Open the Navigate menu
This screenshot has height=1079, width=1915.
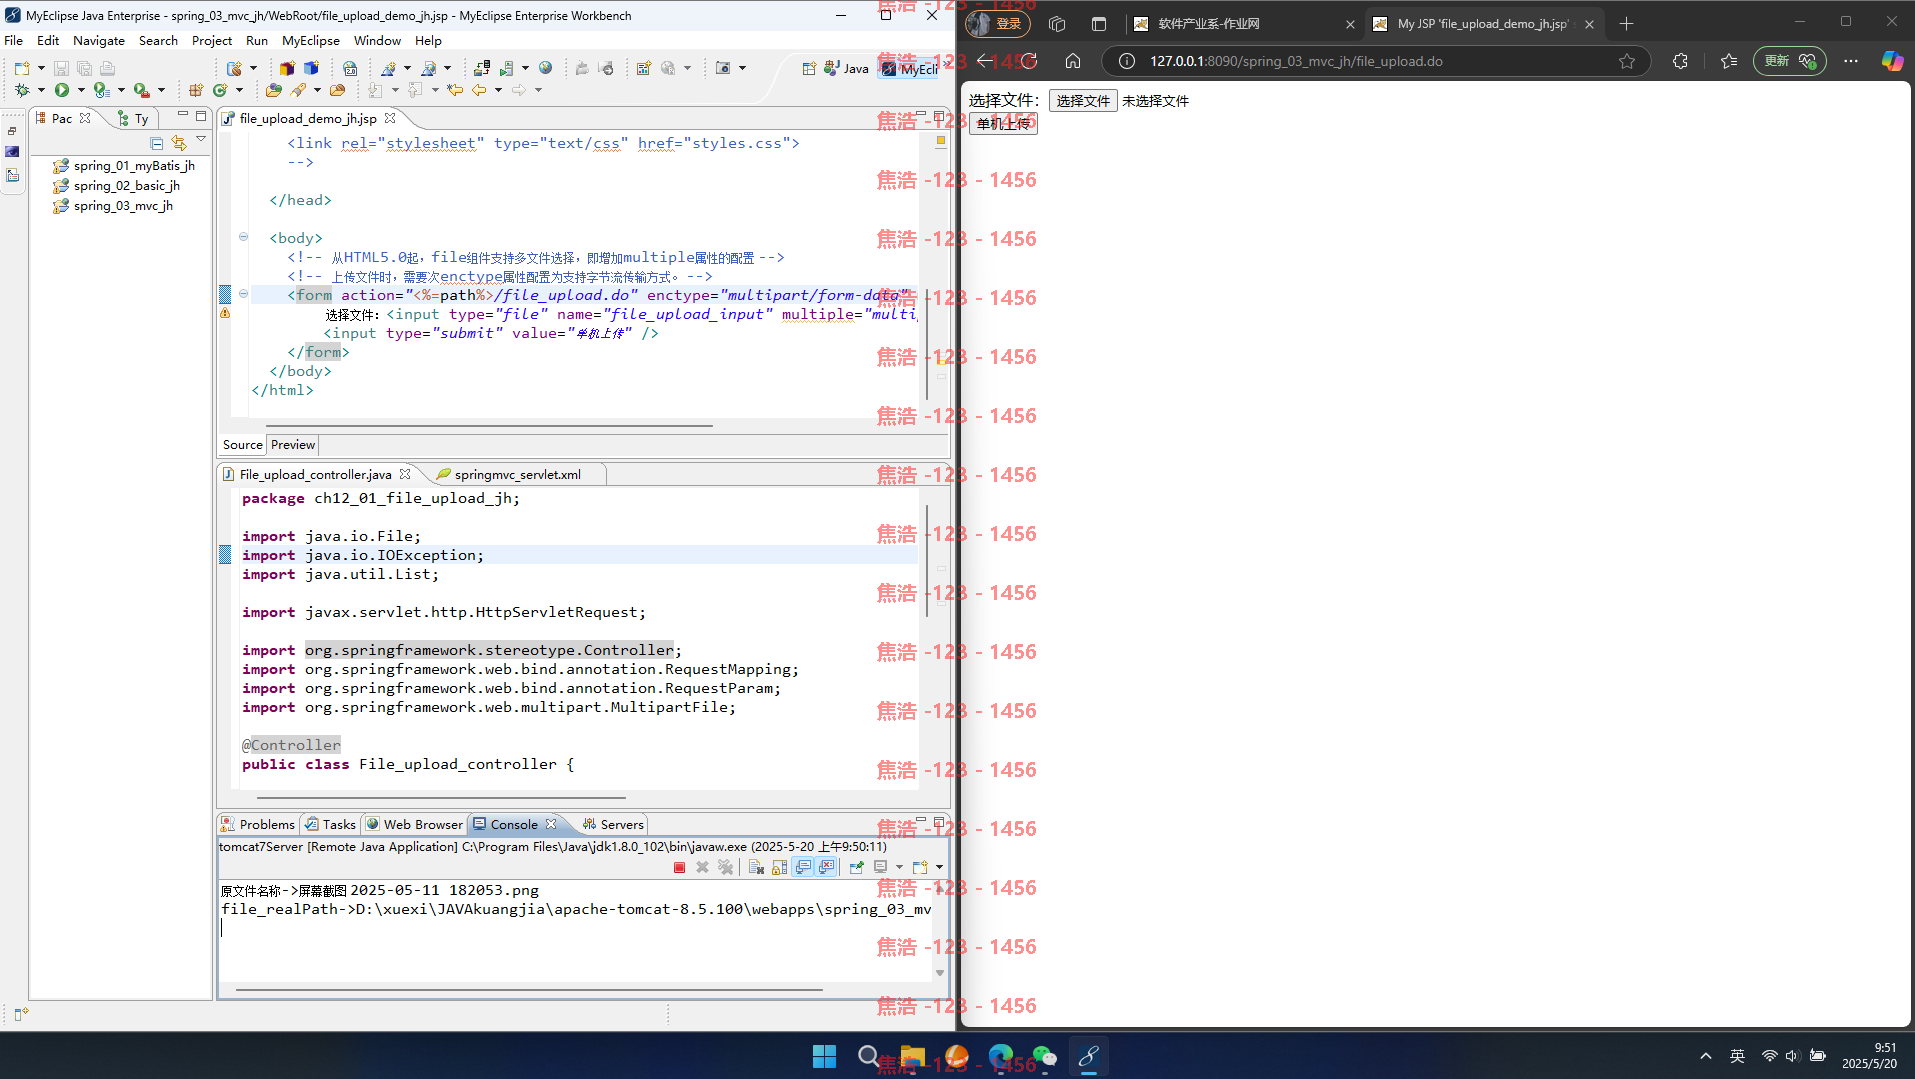(99, 41)
